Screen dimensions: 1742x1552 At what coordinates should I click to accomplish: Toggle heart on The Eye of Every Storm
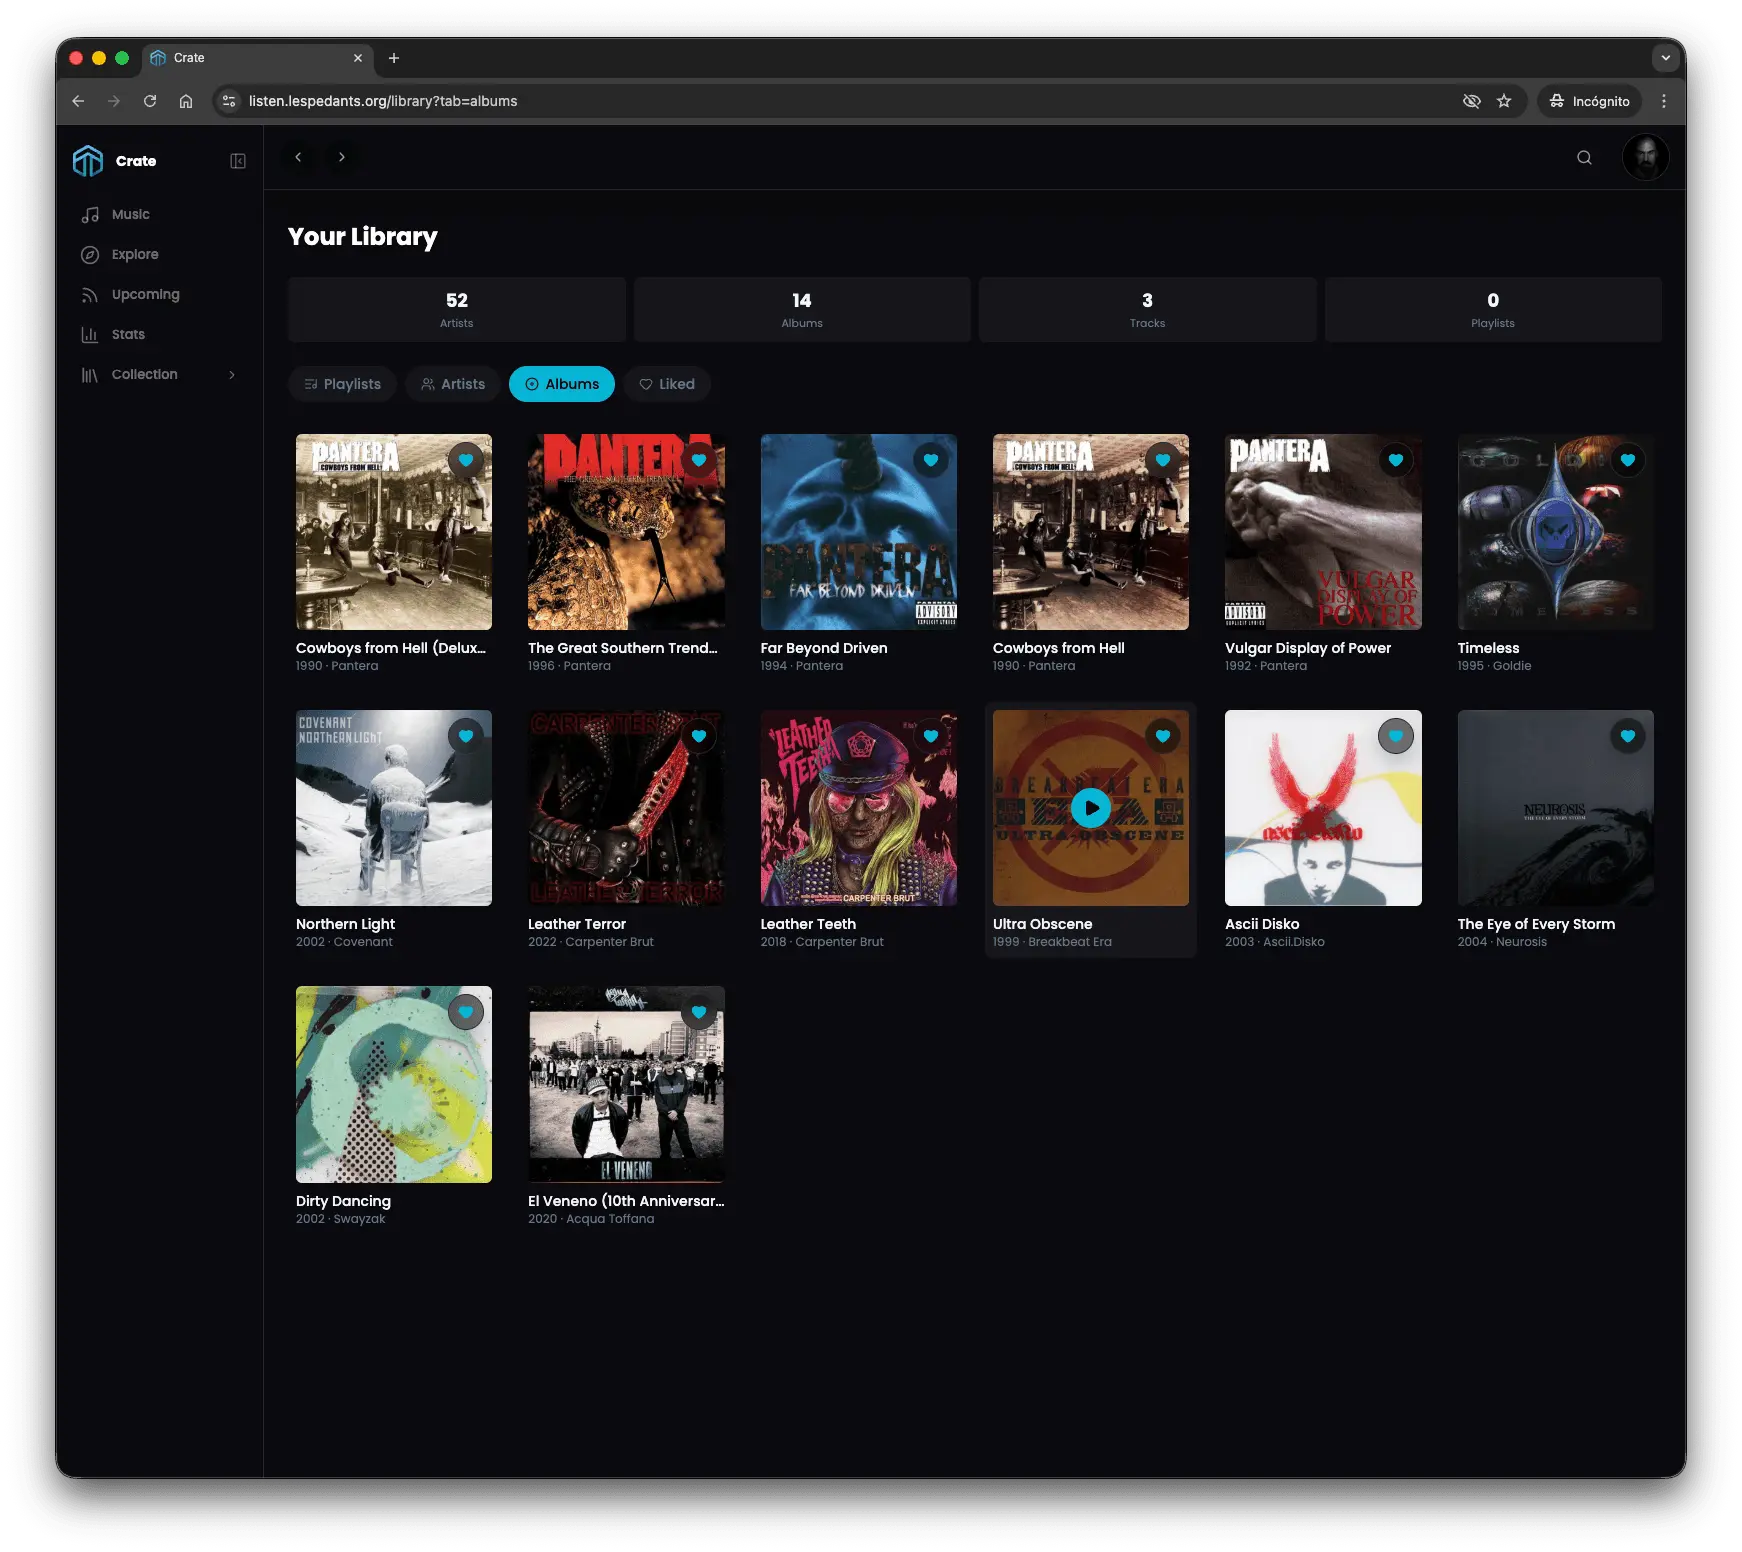coord(1628,736)
